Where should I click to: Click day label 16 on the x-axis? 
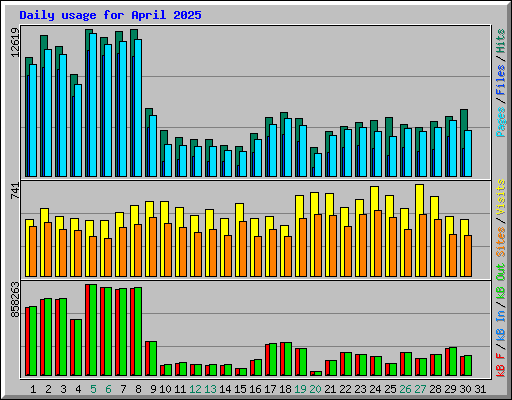pos(255,389)
